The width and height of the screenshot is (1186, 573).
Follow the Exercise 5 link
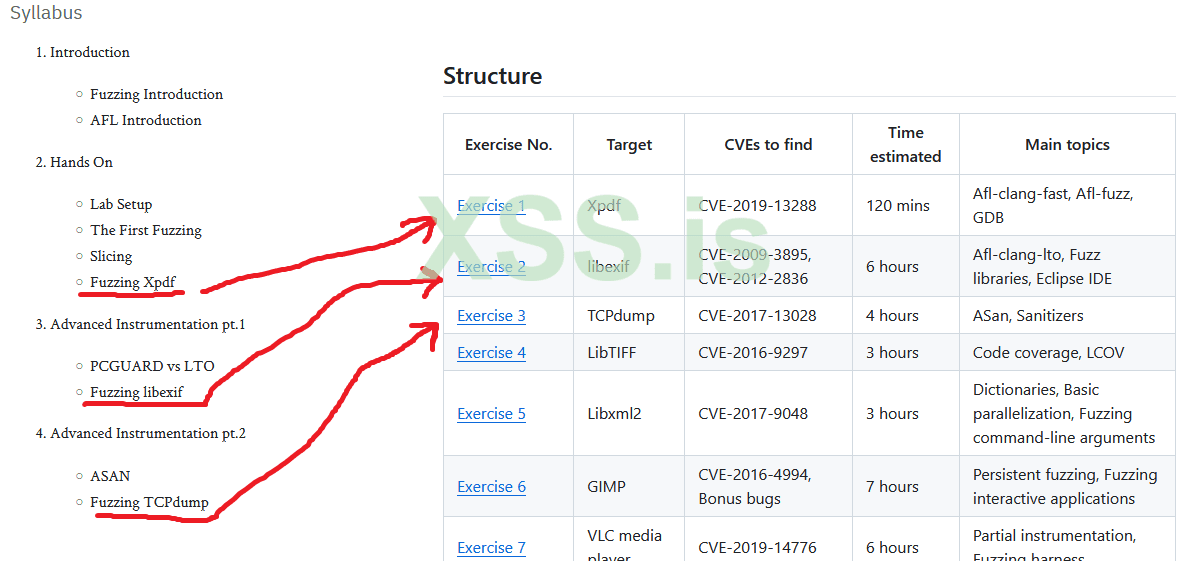[x=491, y=414]
